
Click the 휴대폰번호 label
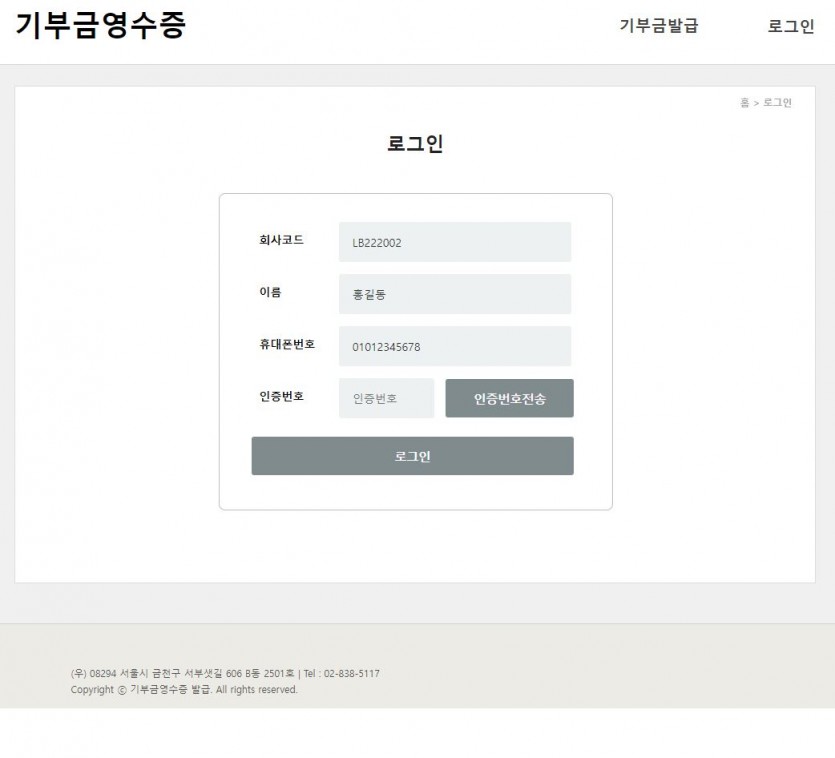coord(287,344)
